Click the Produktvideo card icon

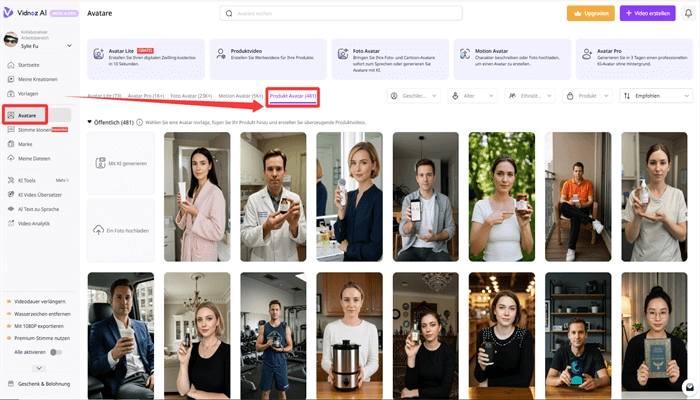[221, 54]
